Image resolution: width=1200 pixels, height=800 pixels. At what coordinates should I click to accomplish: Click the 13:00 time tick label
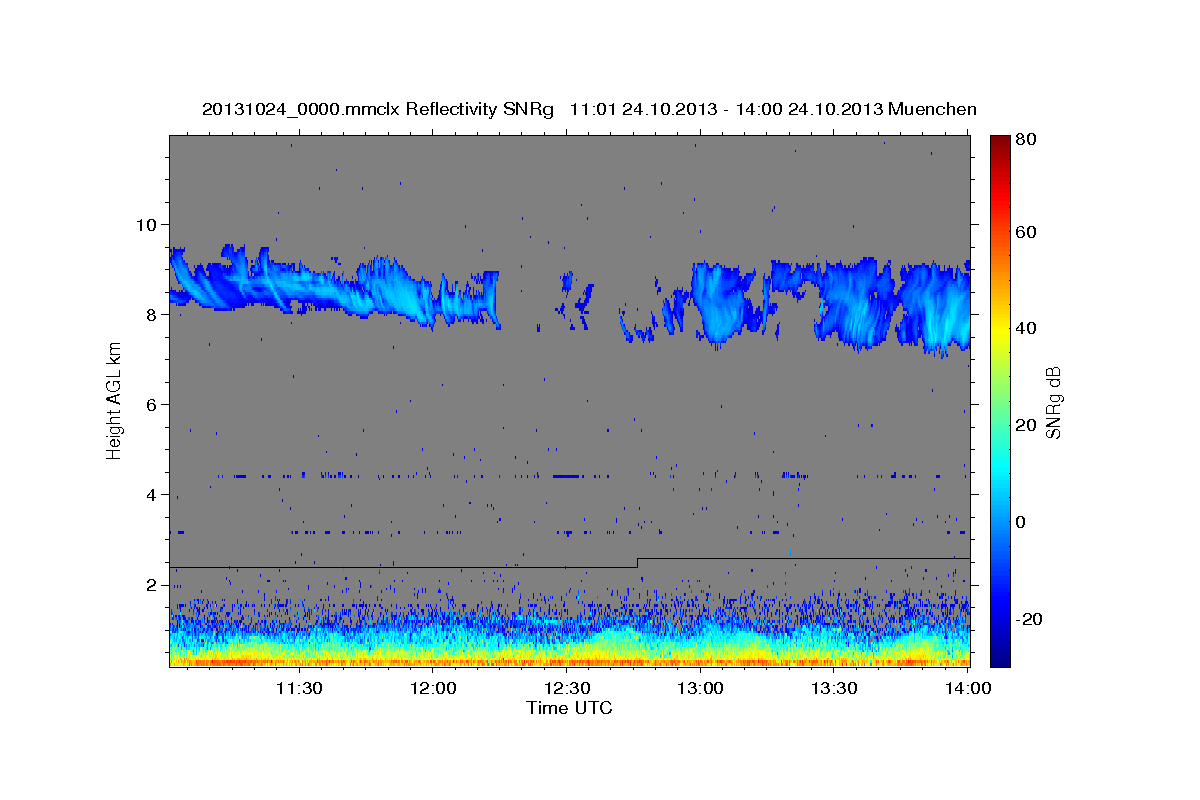(700, 688)
